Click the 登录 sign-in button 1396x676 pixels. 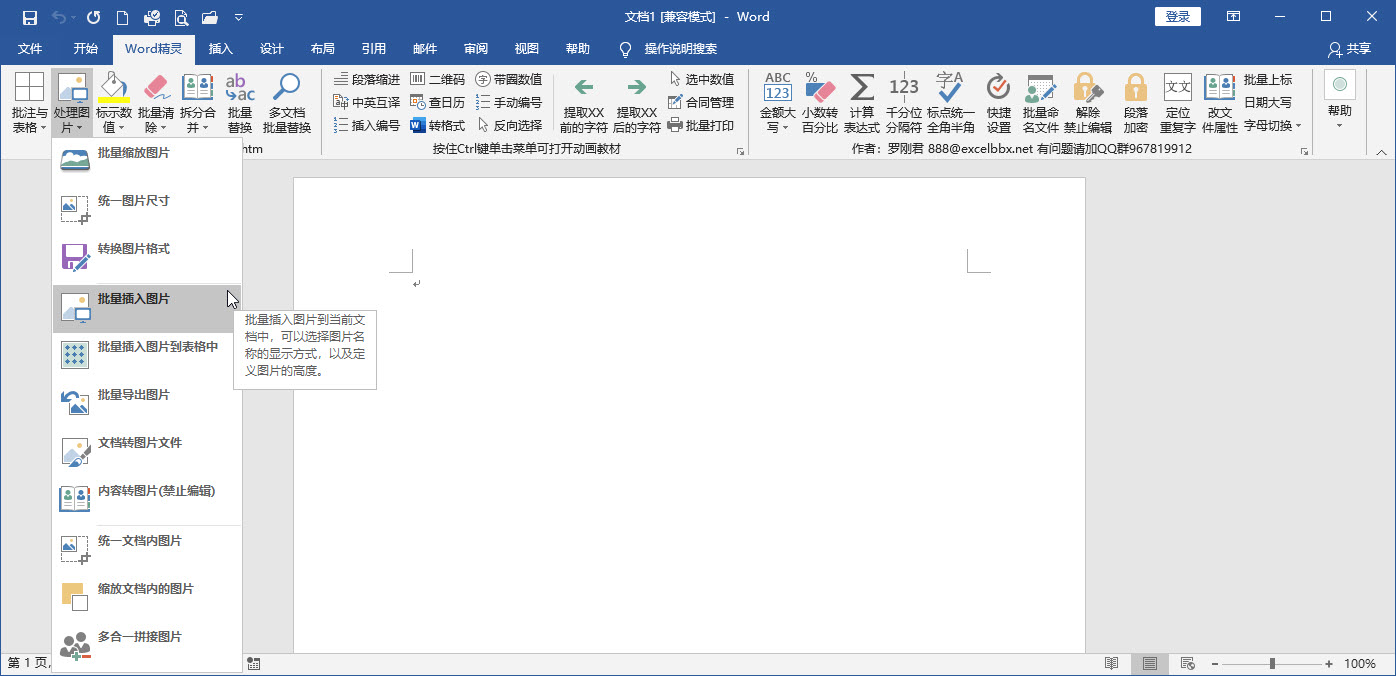(x=1178, y=17)
